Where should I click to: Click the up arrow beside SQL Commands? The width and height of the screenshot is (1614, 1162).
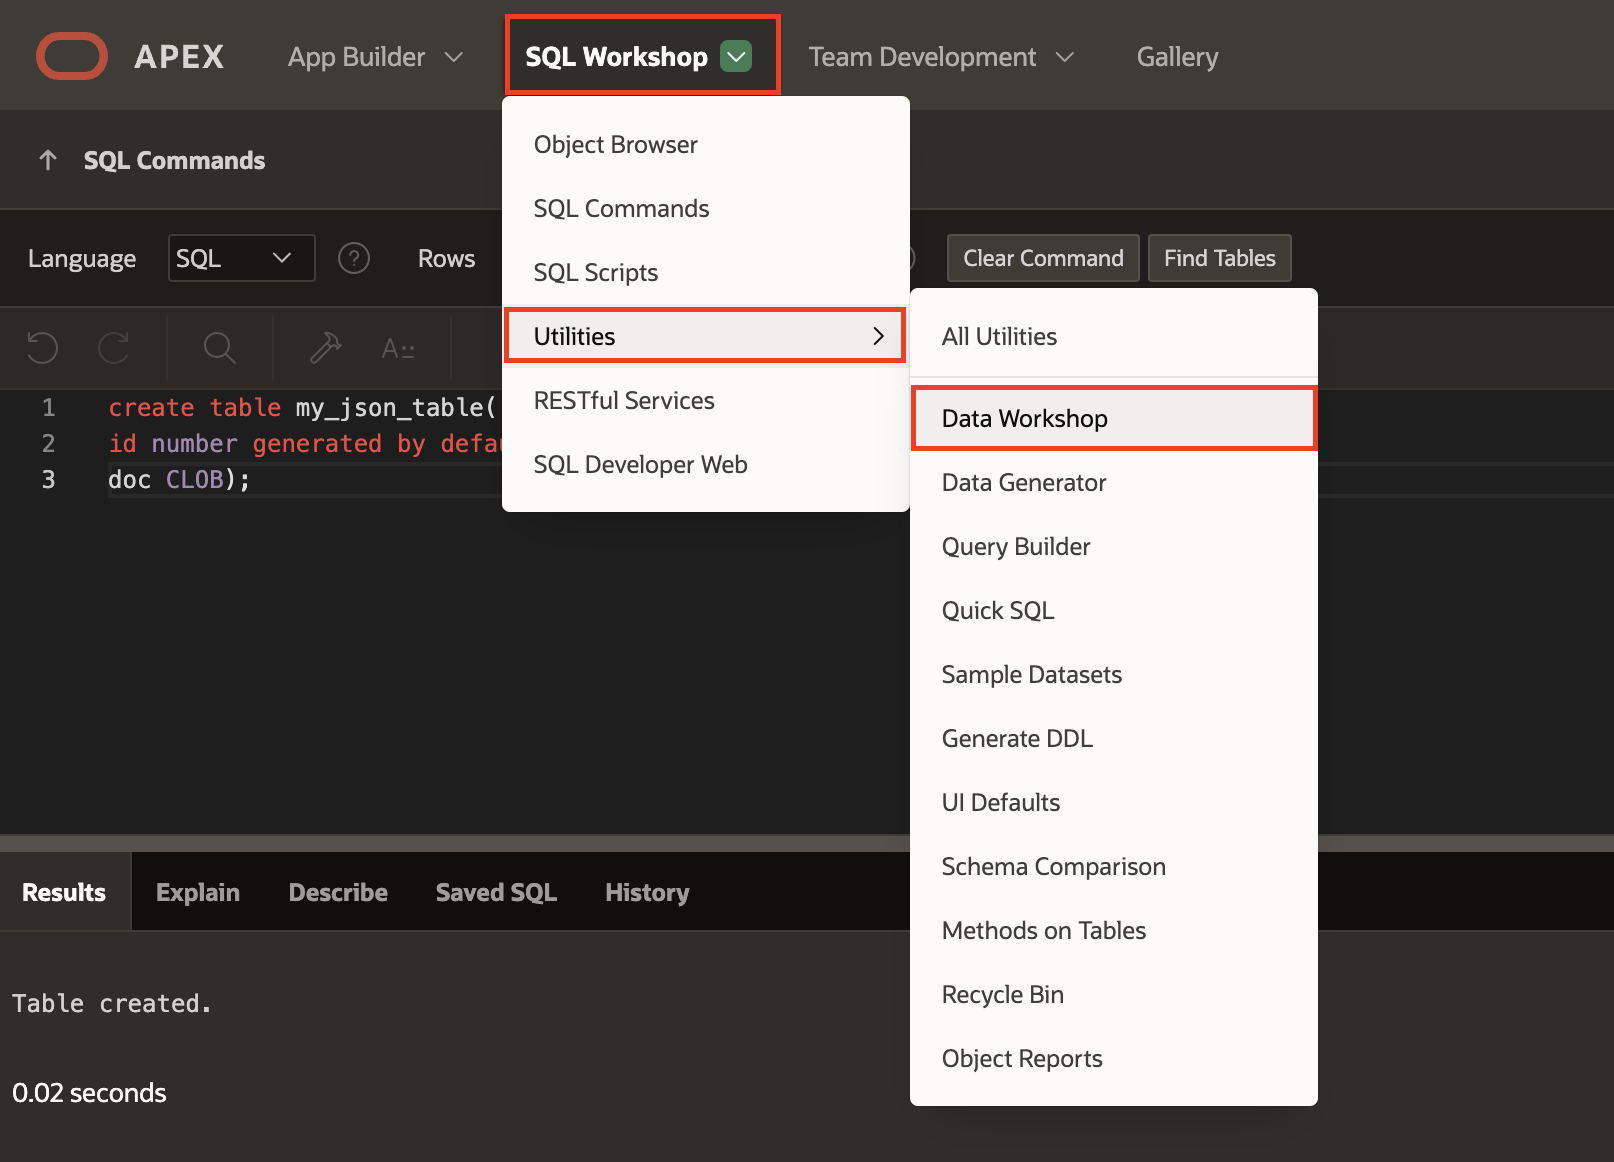click(x=47, y=160)
